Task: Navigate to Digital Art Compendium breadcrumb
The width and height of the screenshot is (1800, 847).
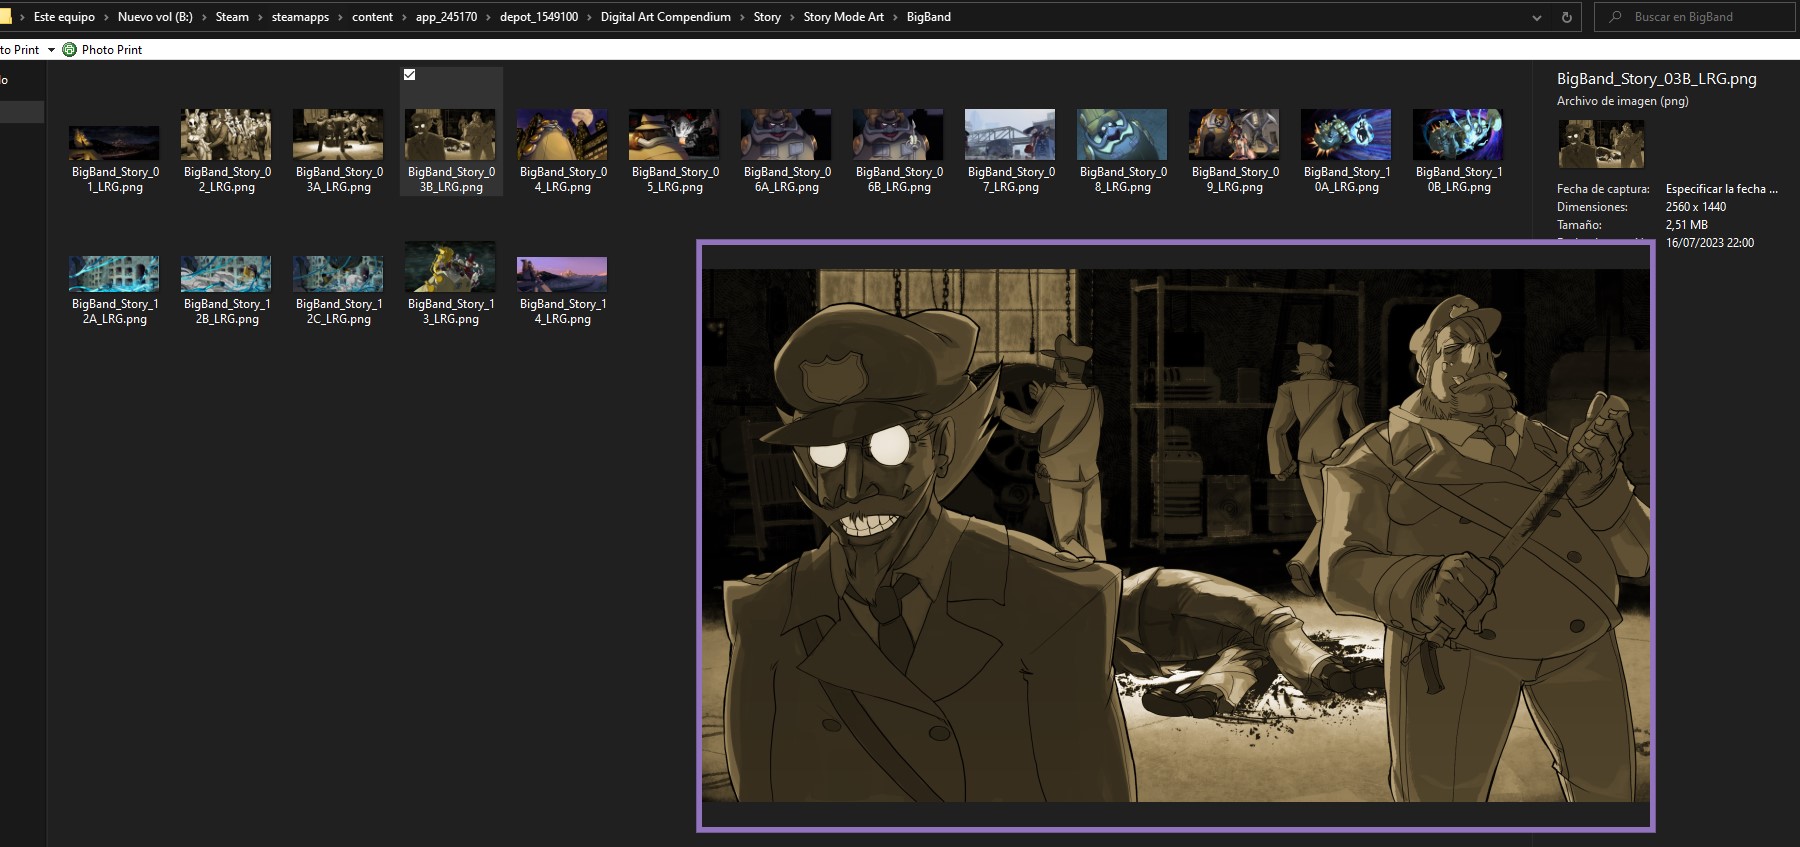Action: point(666,17)
